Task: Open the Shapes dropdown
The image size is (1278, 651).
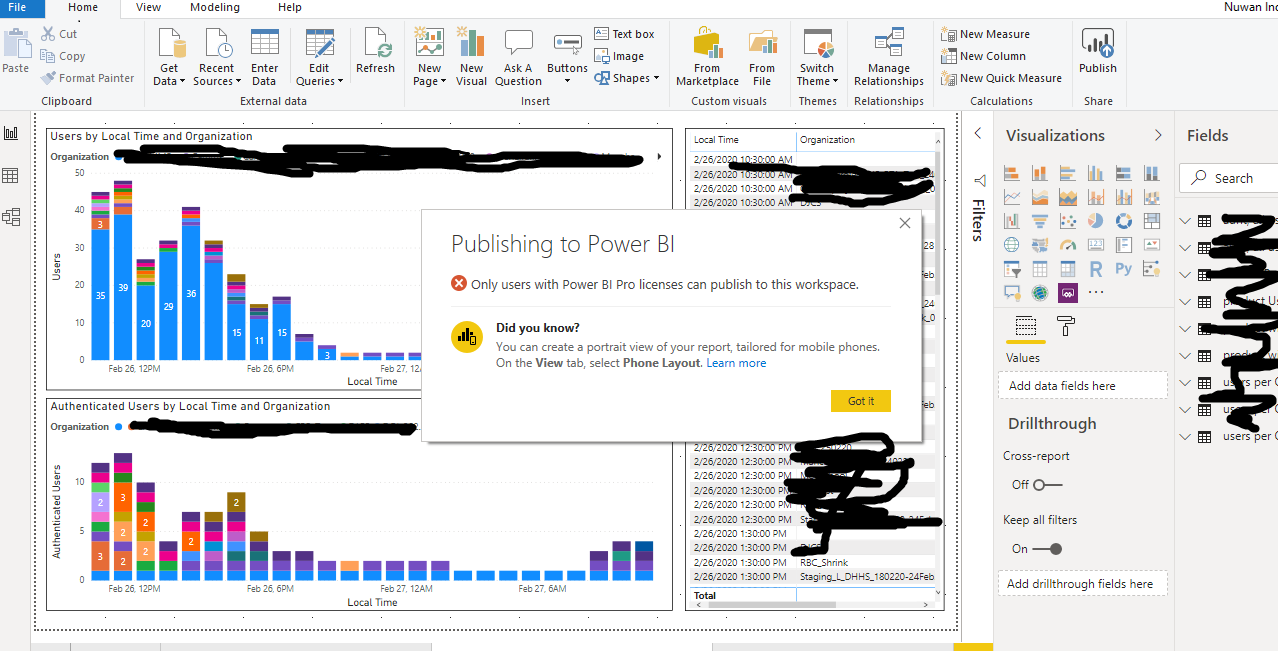Action: 657,78
